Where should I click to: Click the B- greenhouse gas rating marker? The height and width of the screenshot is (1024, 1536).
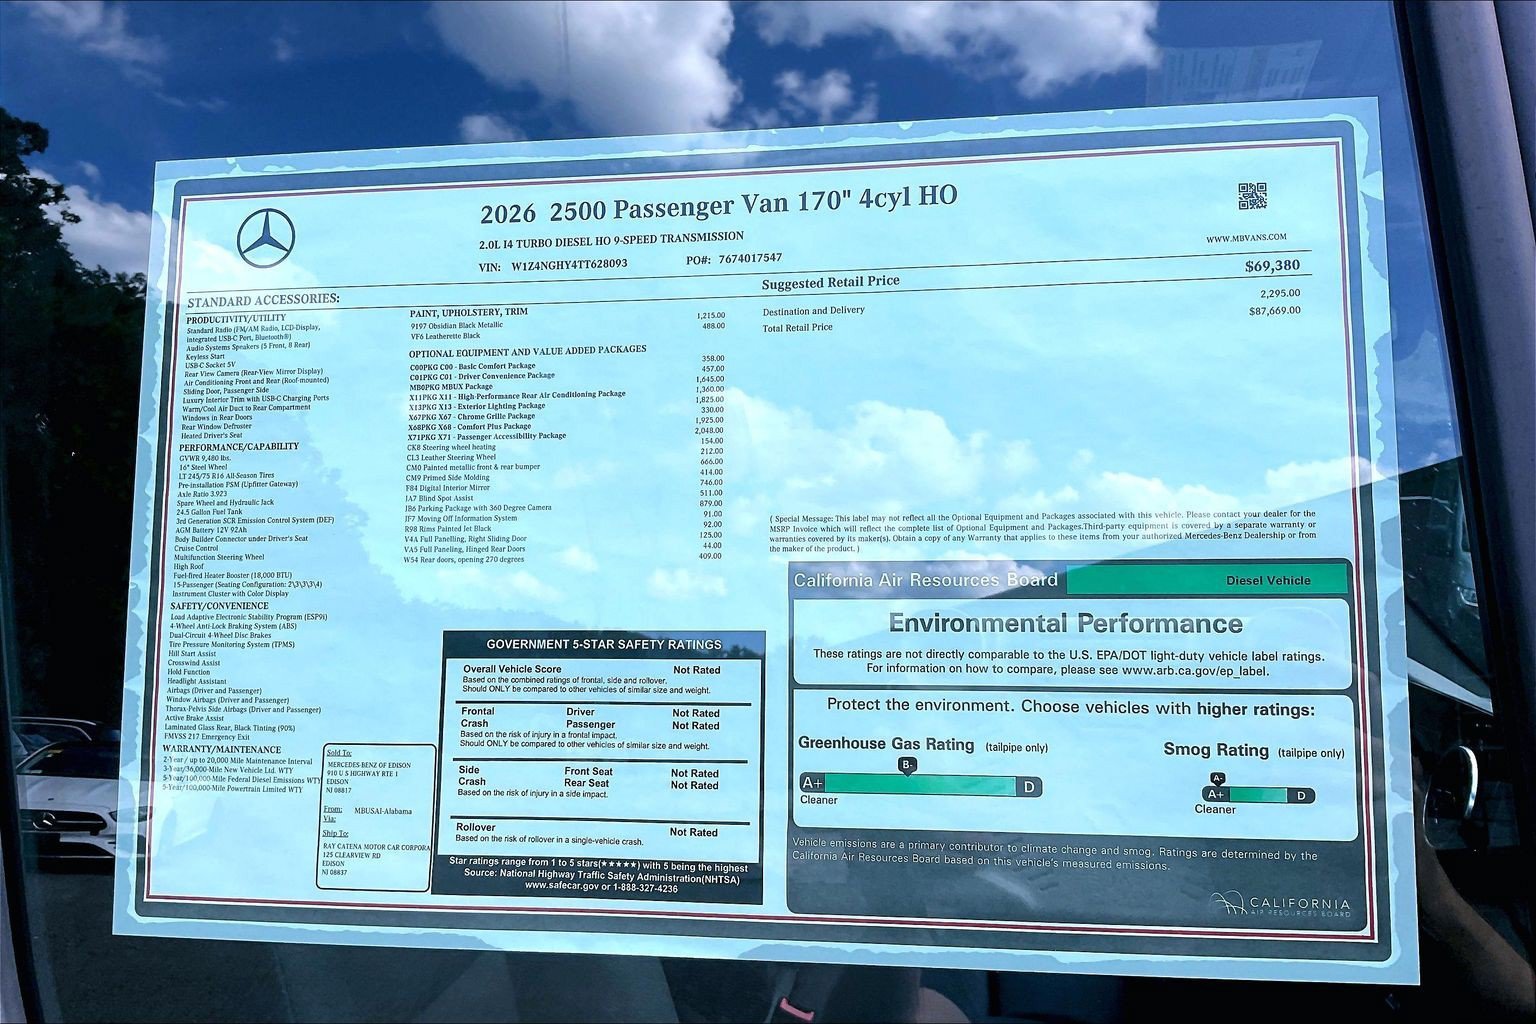tap(908, 765)
